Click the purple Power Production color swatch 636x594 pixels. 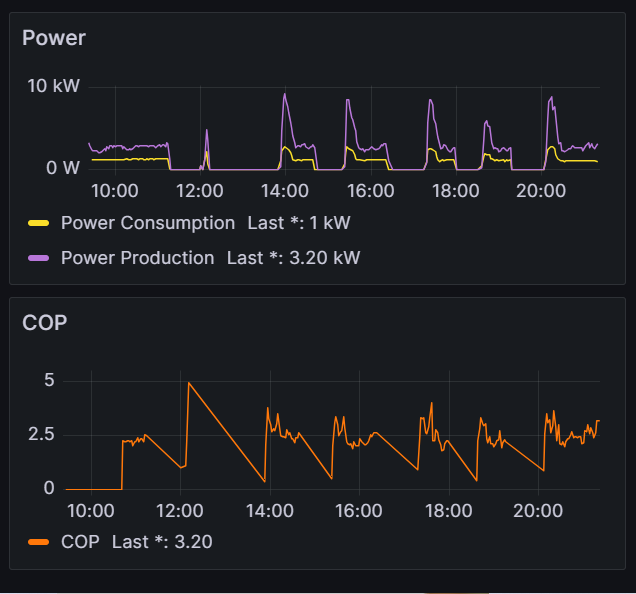39,258
